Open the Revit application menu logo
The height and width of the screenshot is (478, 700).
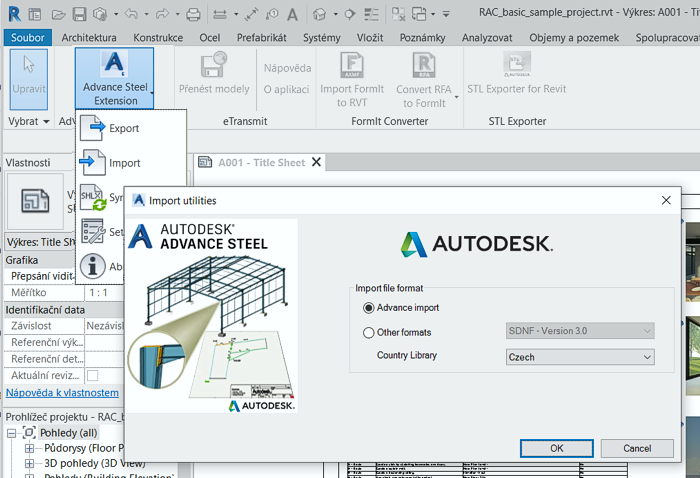tap(14, 14)
